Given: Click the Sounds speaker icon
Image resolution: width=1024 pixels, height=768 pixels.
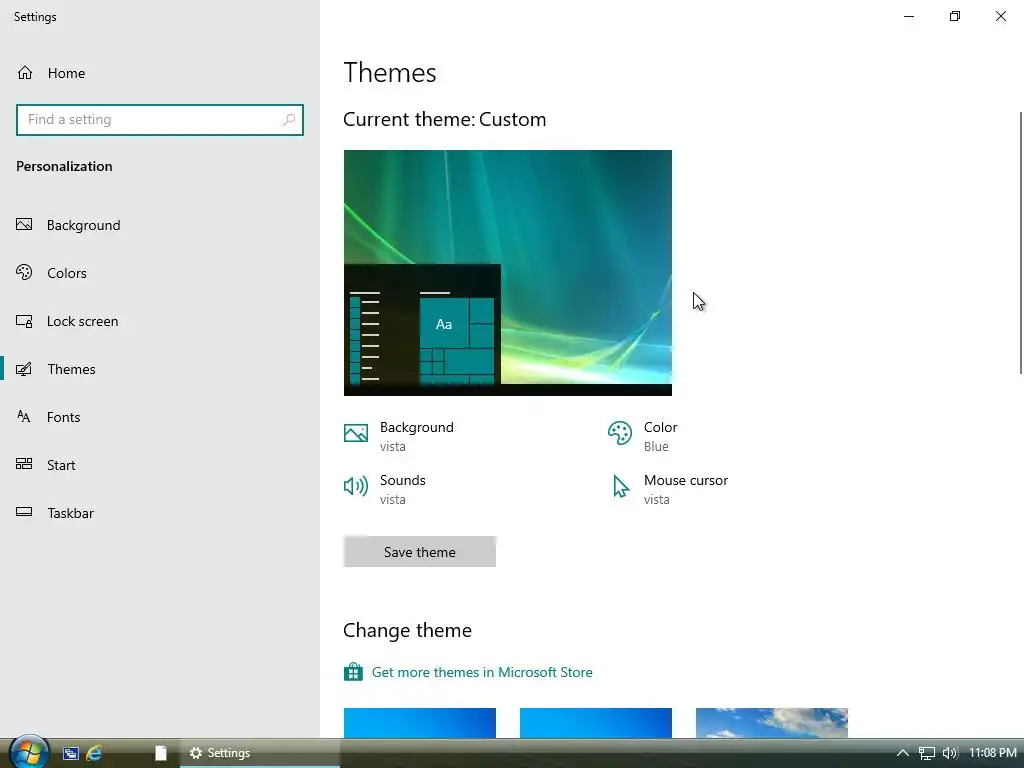Looking at the screenshot, I should click(356, 486).
